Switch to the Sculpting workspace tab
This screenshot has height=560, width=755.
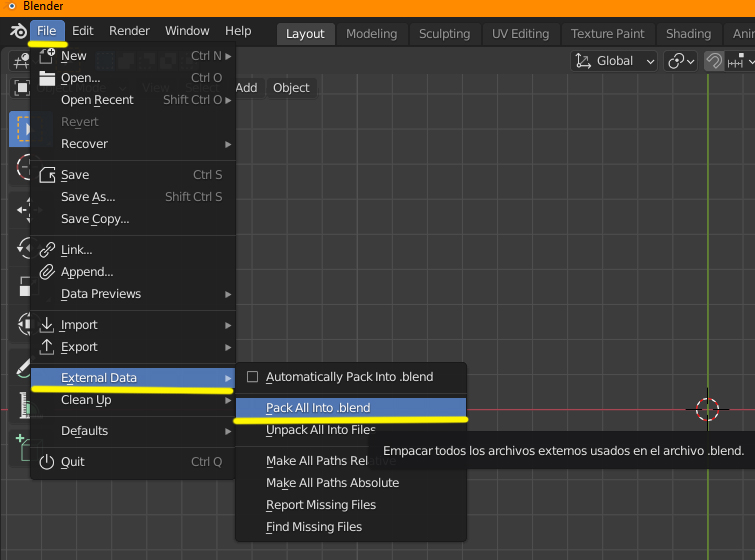pyautogui.click(x=444, y=33)
